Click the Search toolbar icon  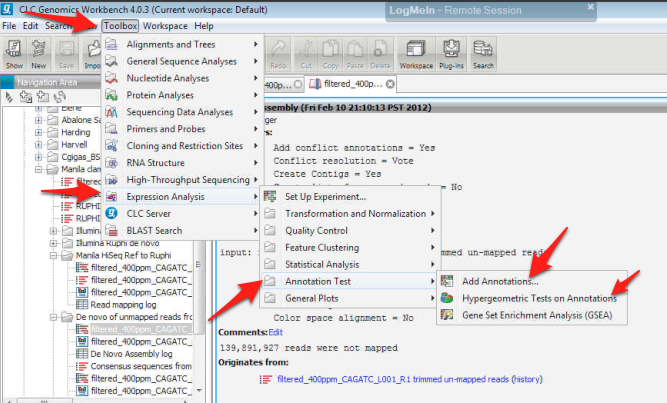tap(484, 51)
